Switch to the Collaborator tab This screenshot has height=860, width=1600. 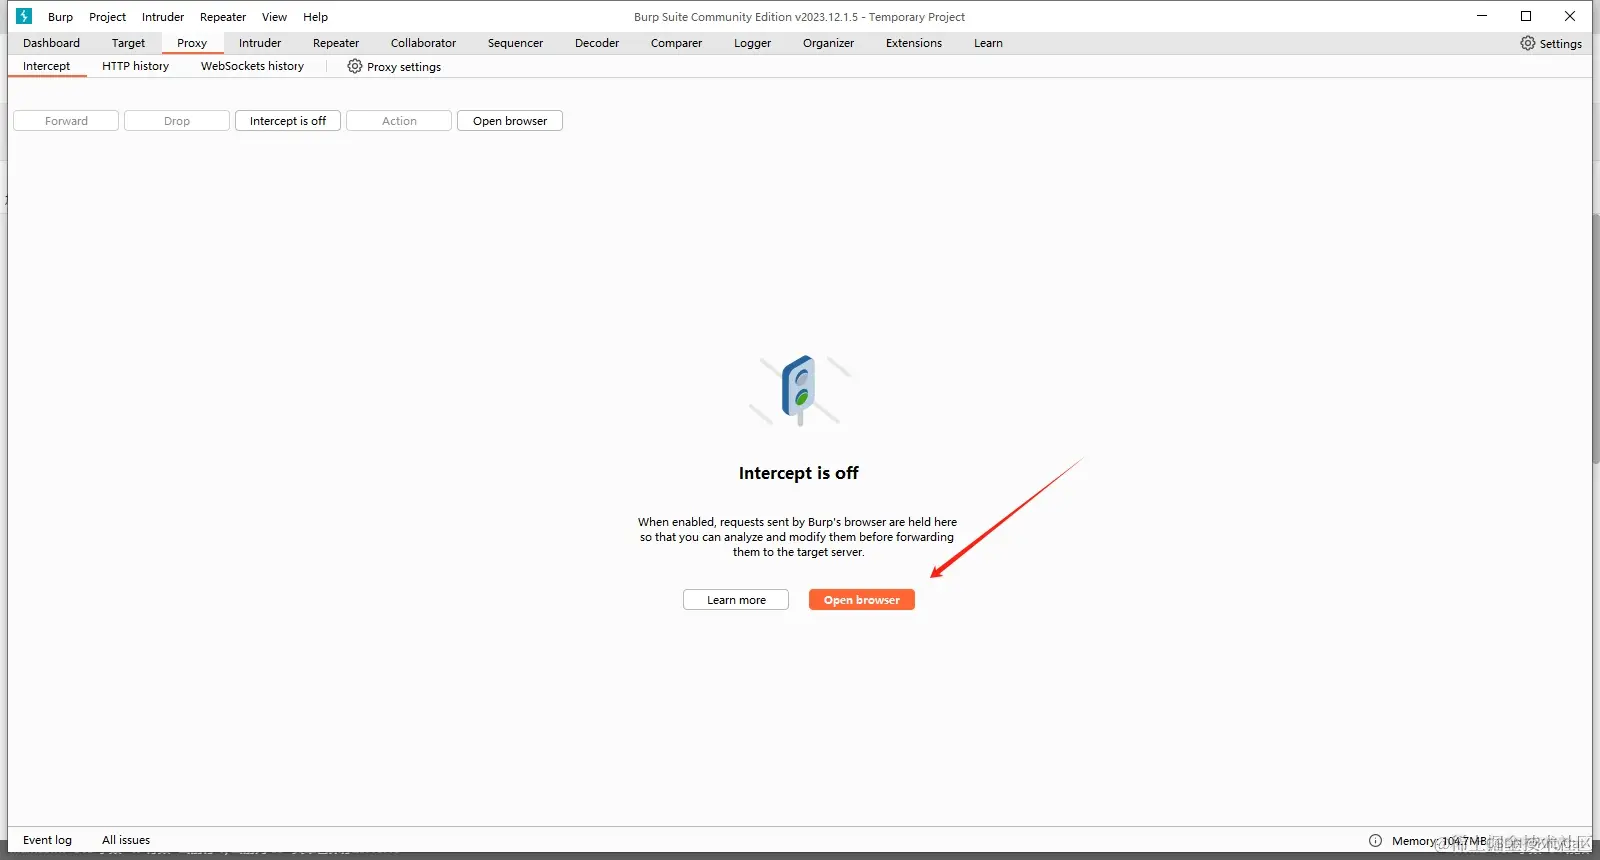[x=423, y=43]
